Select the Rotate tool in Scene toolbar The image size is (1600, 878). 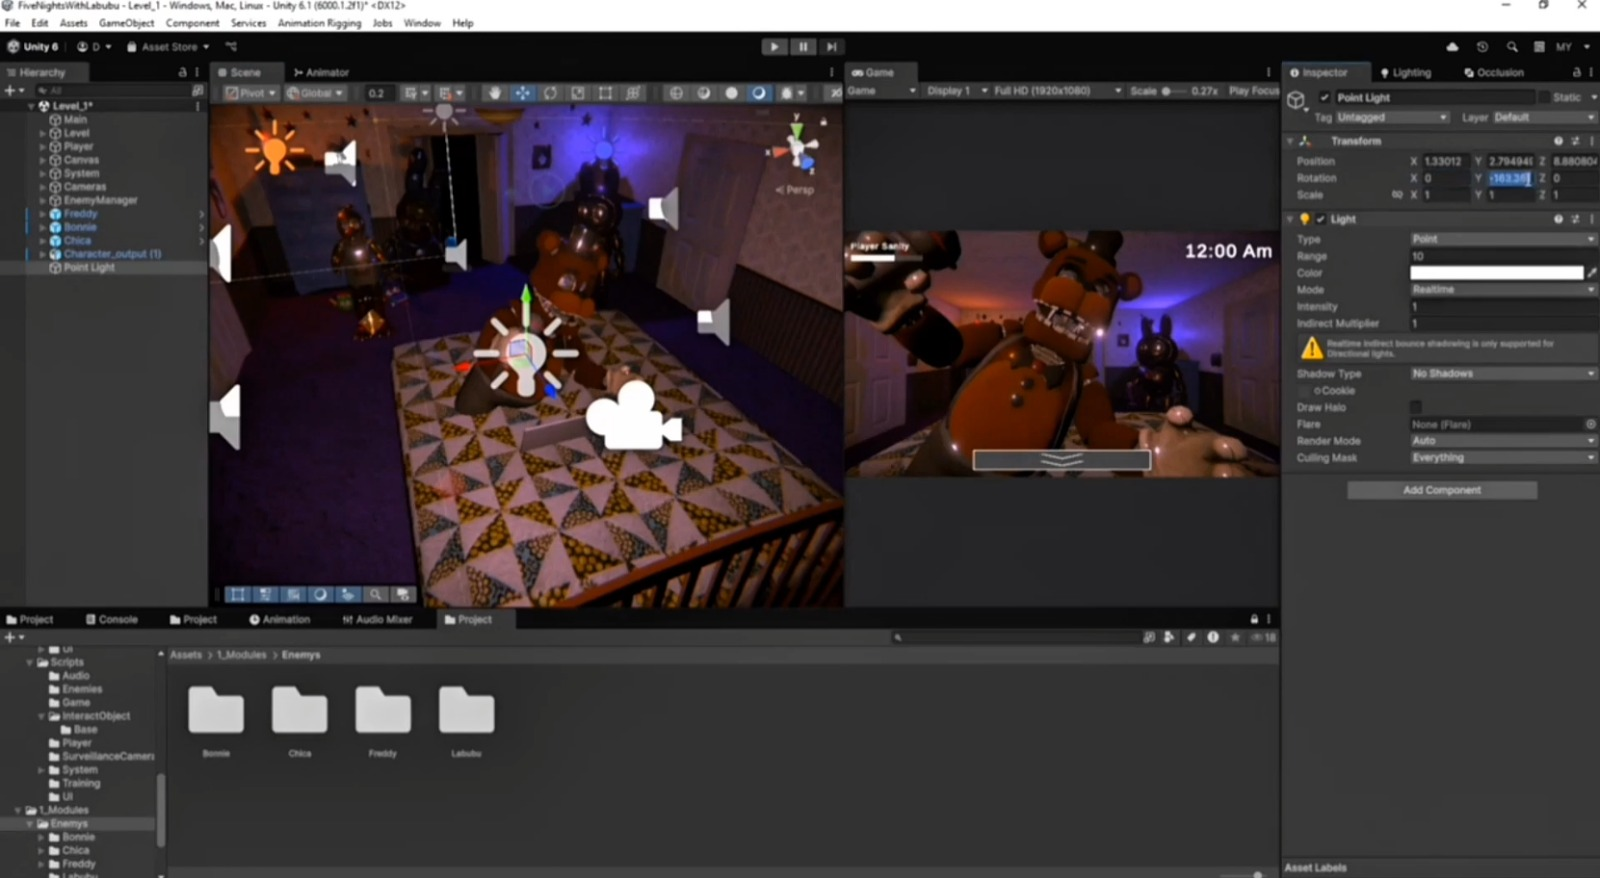click(x=550, y=93)
